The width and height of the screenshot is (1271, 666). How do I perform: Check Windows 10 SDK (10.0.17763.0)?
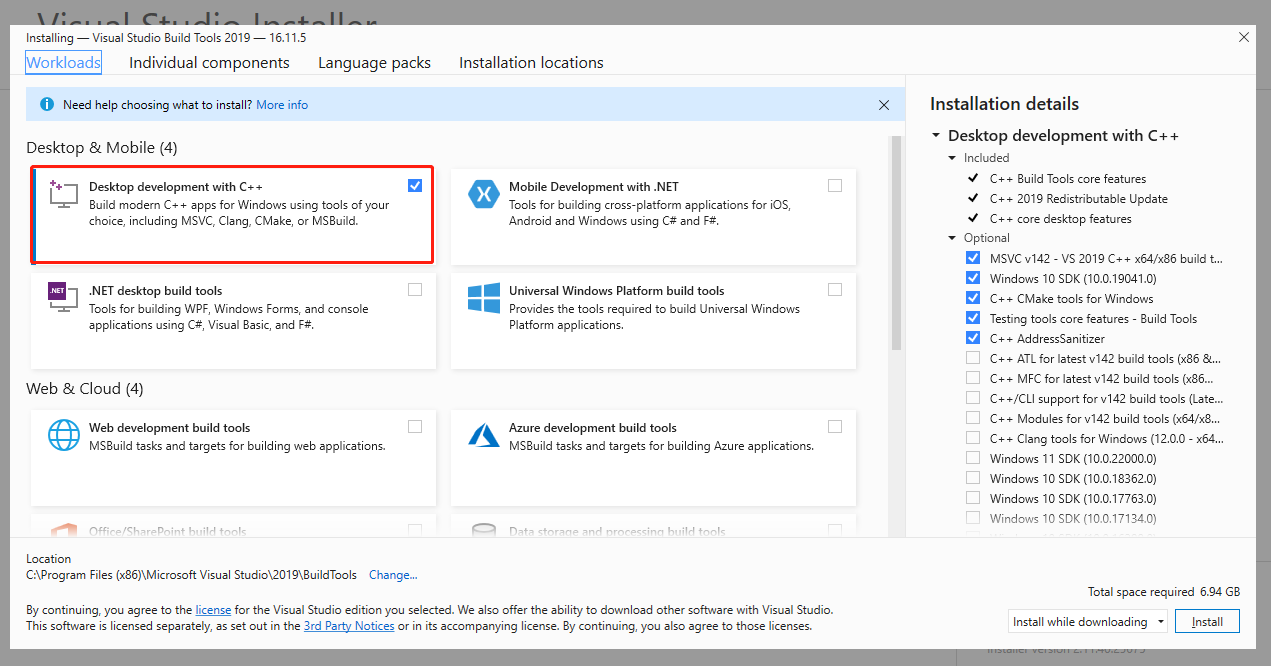tap(973, 498)
